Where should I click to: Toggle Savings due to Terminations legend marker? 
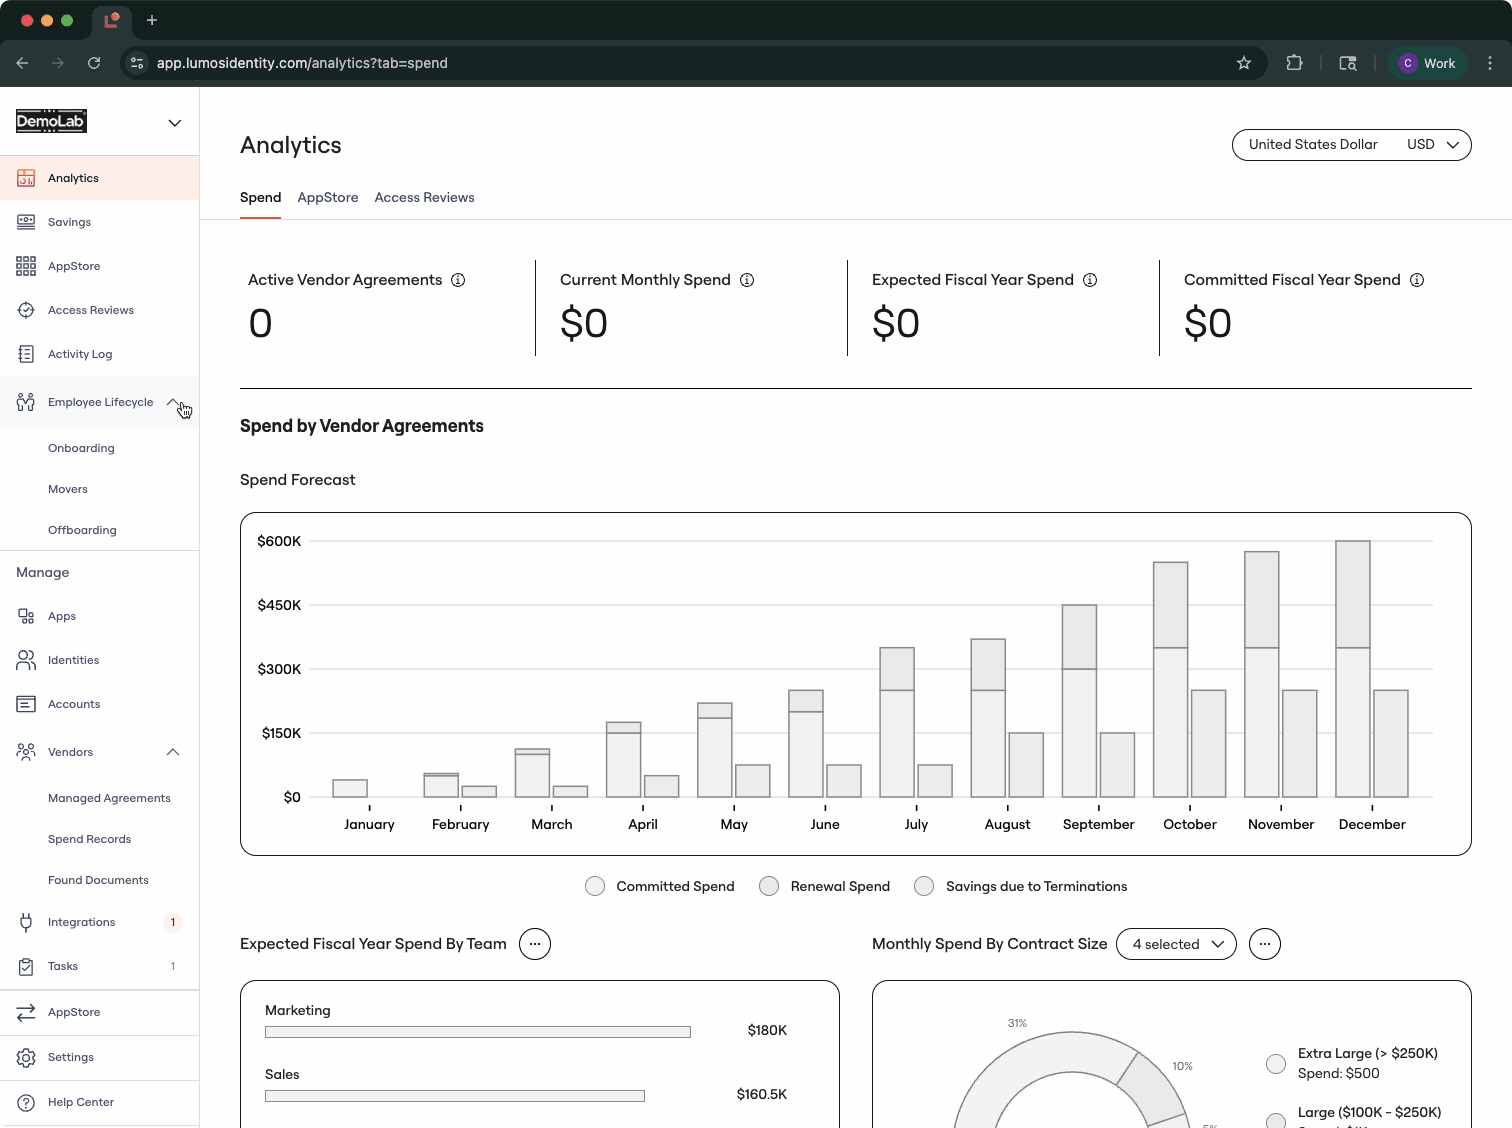coord(924,886)
